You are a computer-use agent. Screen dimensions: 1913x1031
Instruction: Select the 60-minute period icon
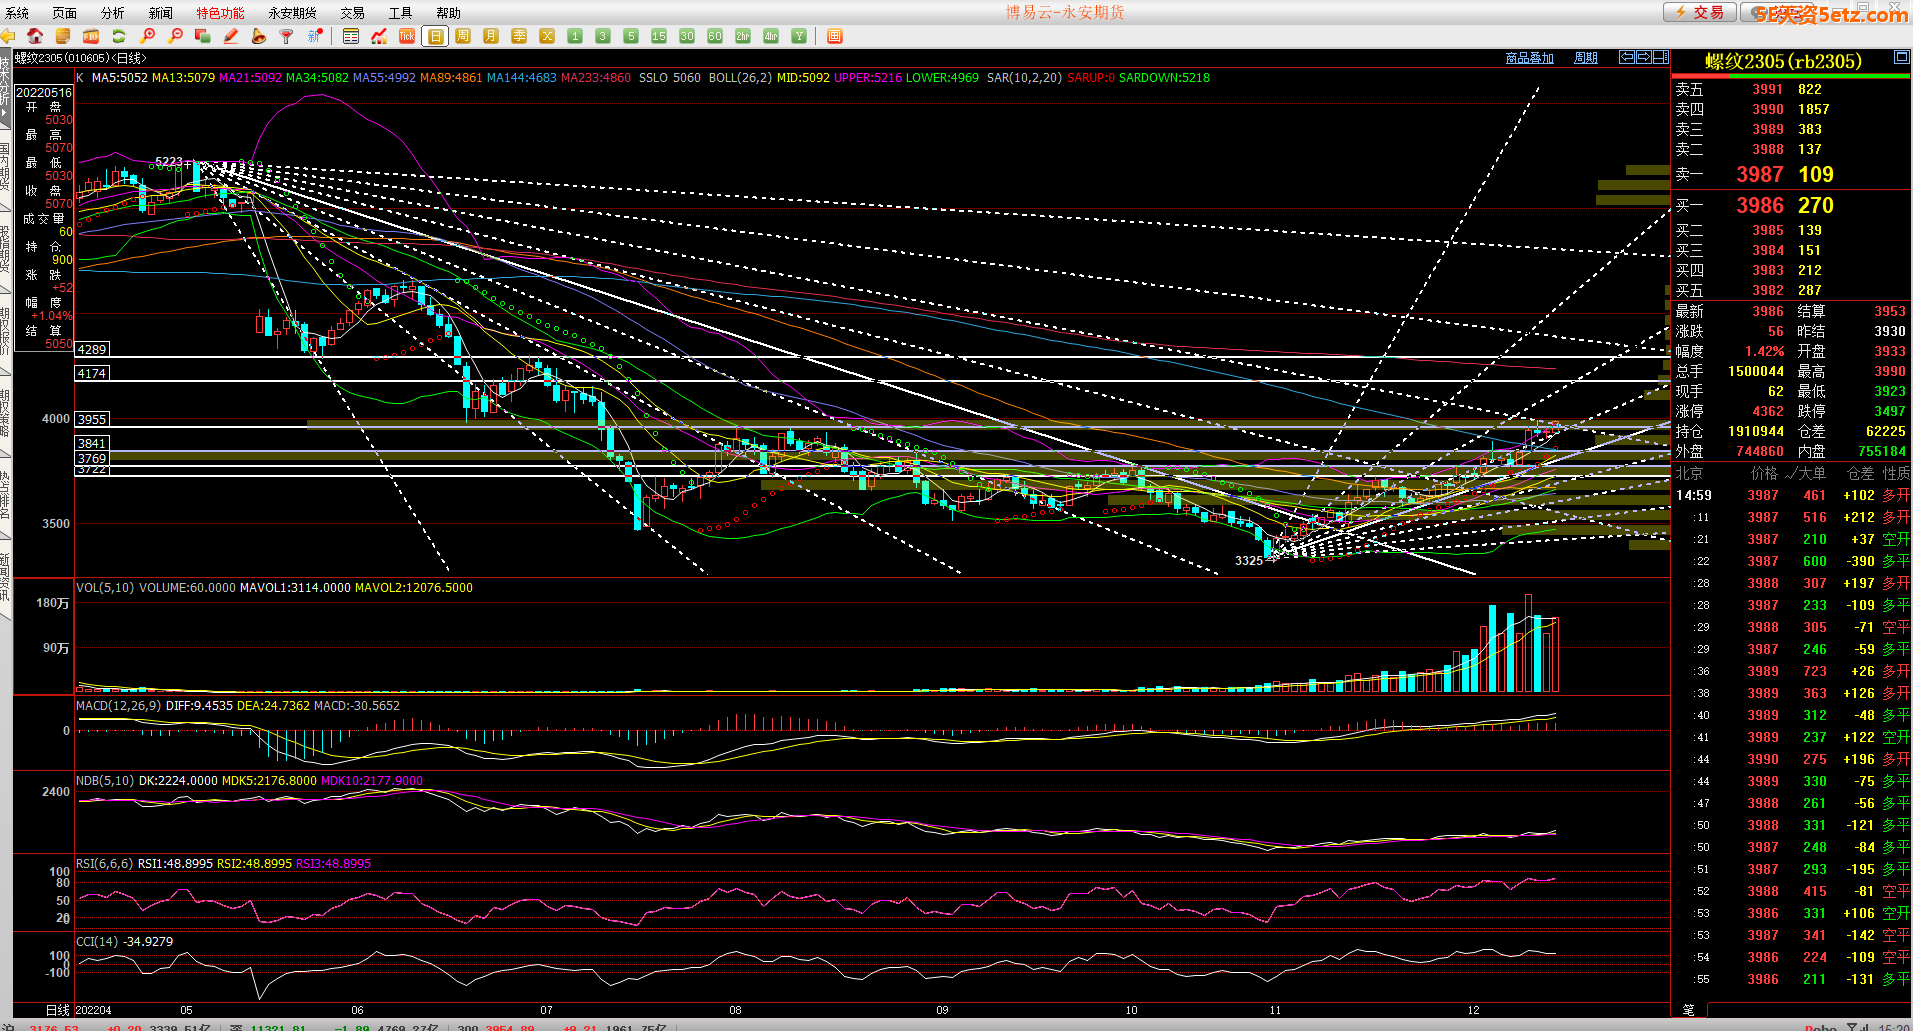point(715,36)
